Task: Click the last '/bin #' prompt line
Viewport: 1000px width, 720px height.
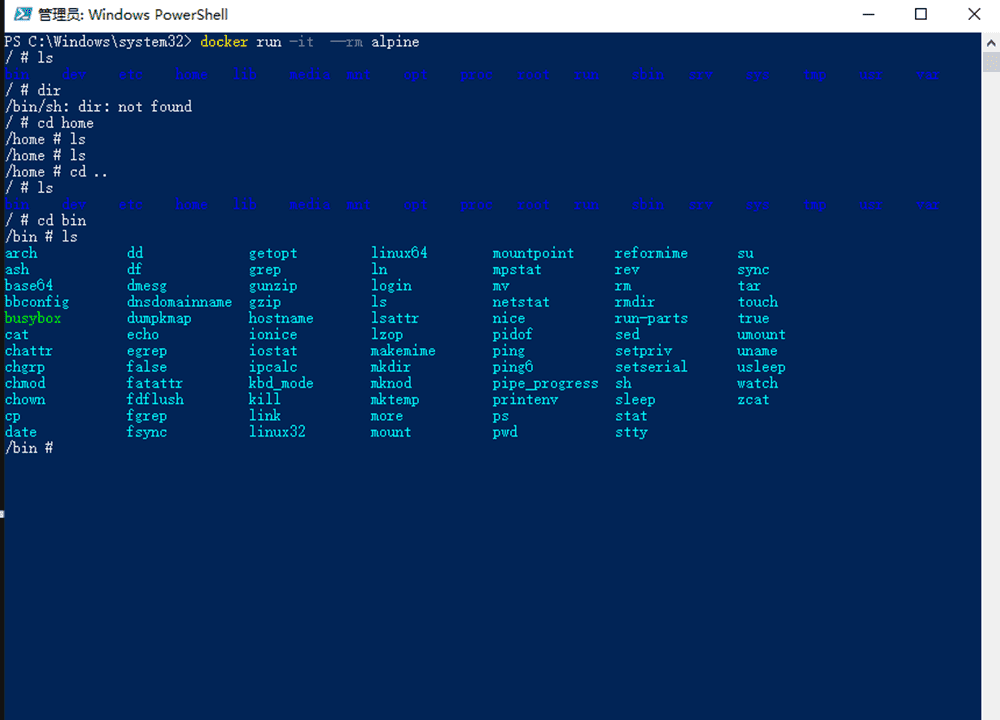Action: [29, 448]
